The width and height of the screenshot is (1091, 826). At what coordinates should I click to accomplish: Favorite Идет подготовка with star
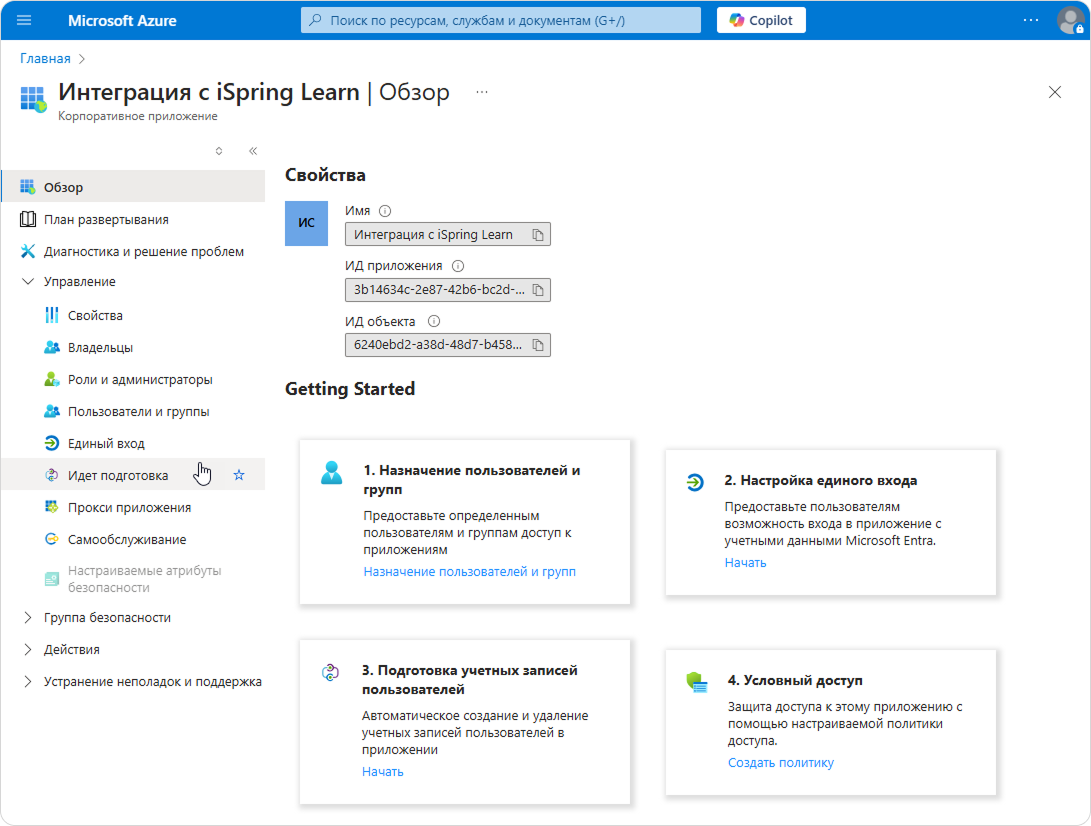(239, 475)
